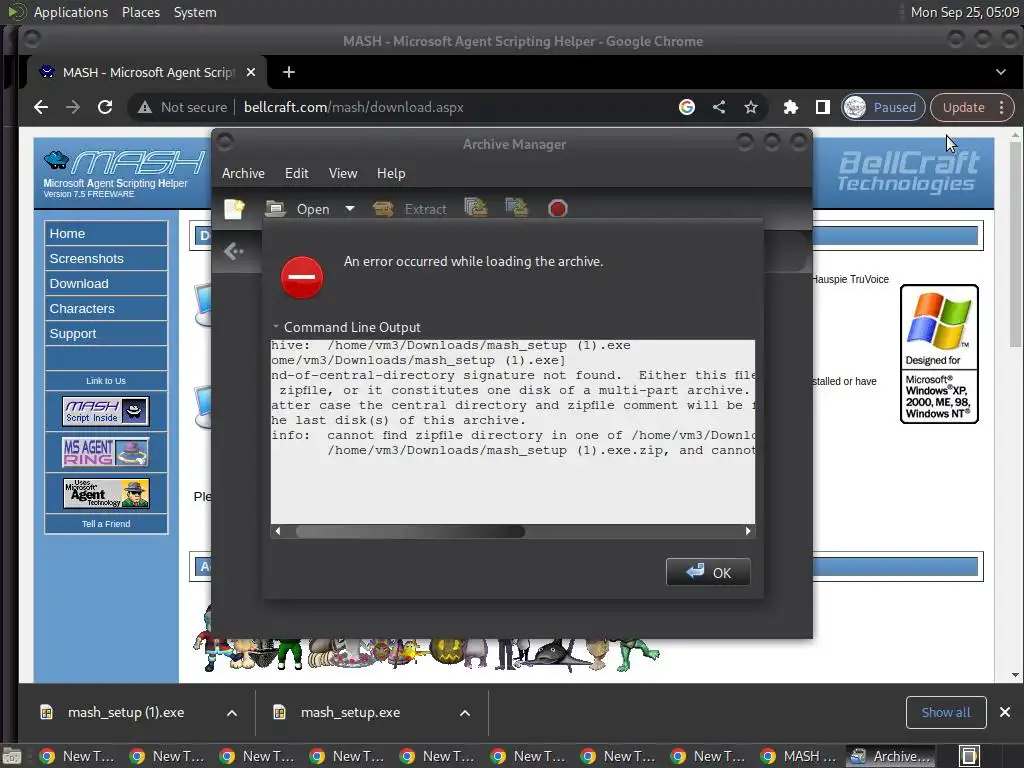Viewport: 1024px width, 768px height.
Task: Click Support in MASH sidebar
Action: [106, 333]
